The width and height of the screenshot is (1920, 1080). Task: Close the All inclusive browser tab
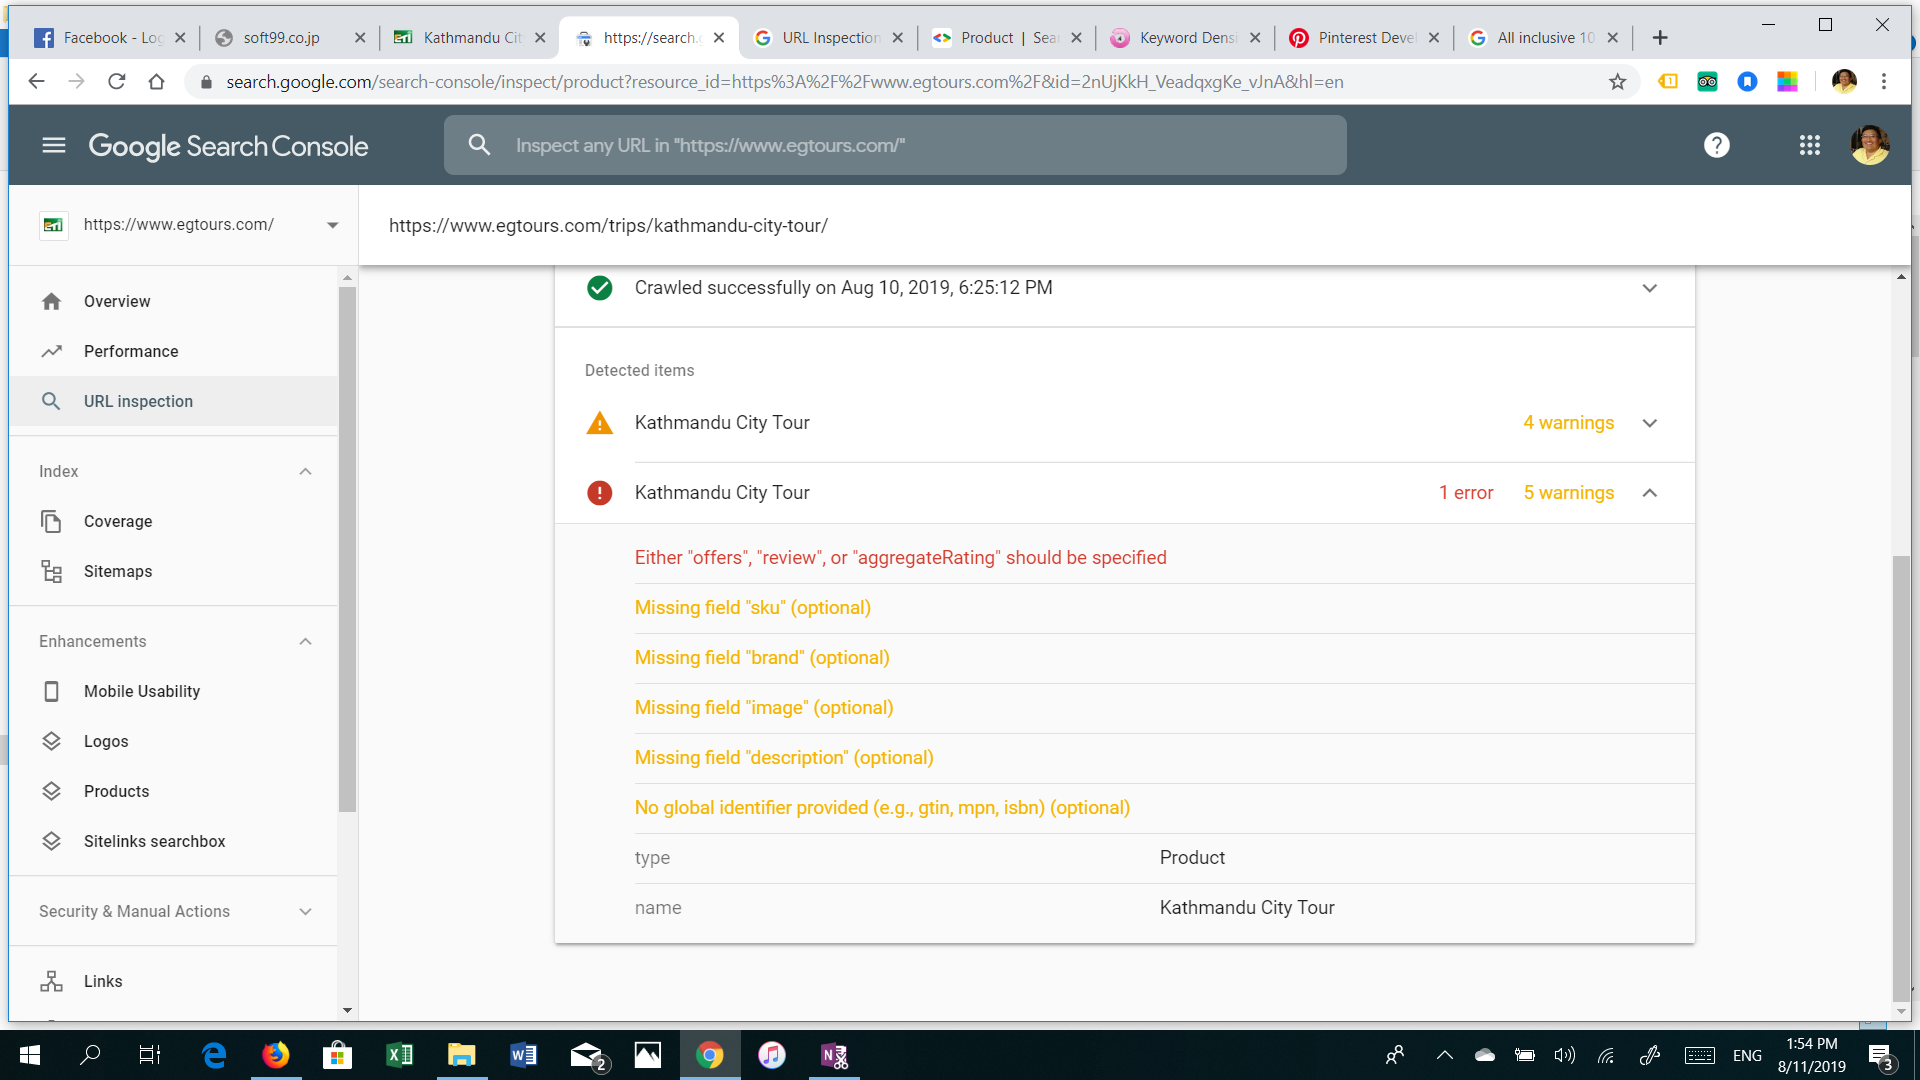pyautogui.click(x=1613, y=38)
